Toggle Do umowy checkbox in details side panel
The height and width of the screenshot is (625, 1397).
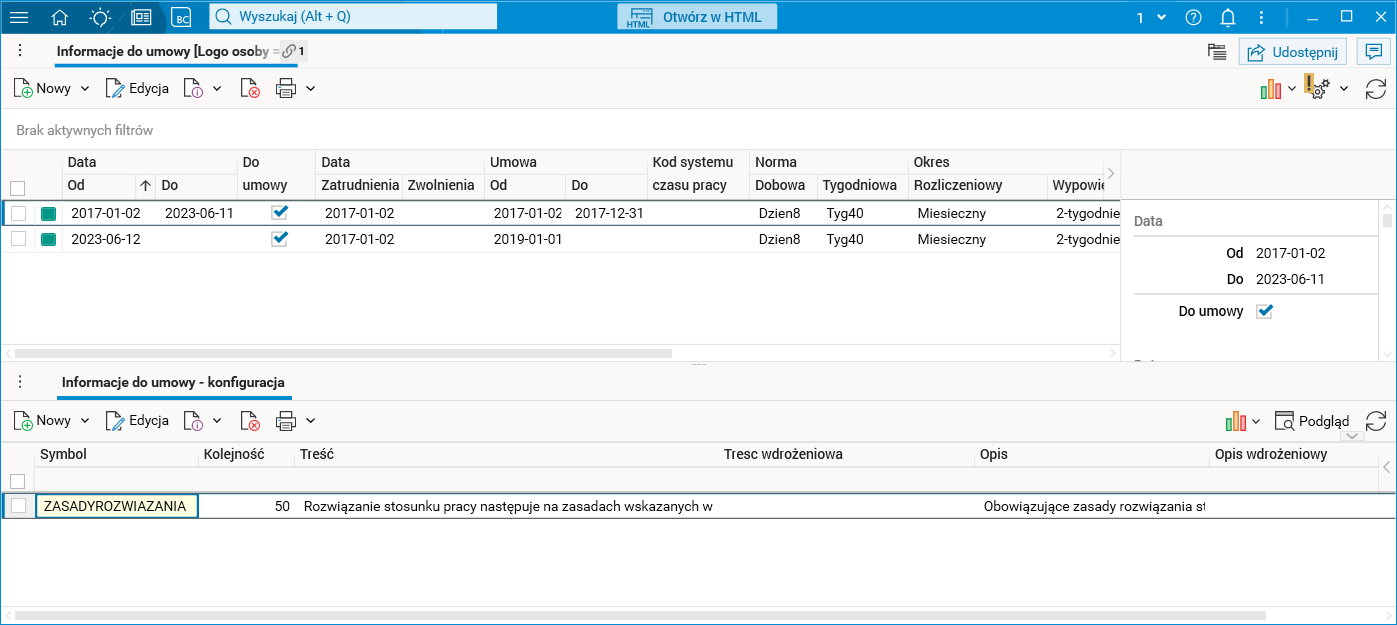(1264, 311)
